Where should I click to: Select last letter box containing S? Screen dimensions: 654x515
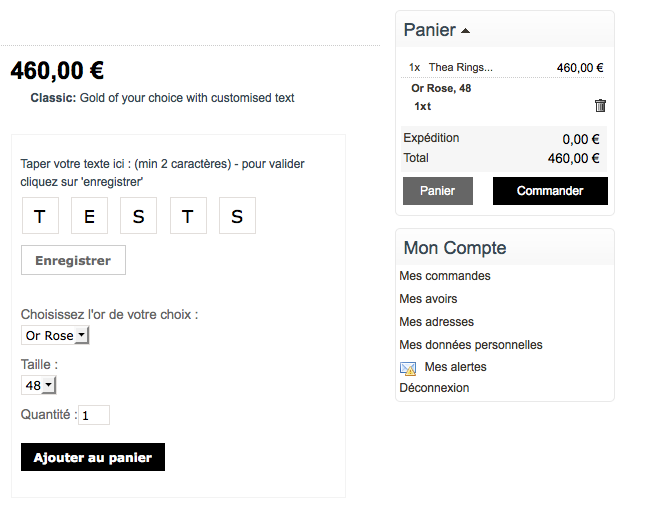[237, 216]
